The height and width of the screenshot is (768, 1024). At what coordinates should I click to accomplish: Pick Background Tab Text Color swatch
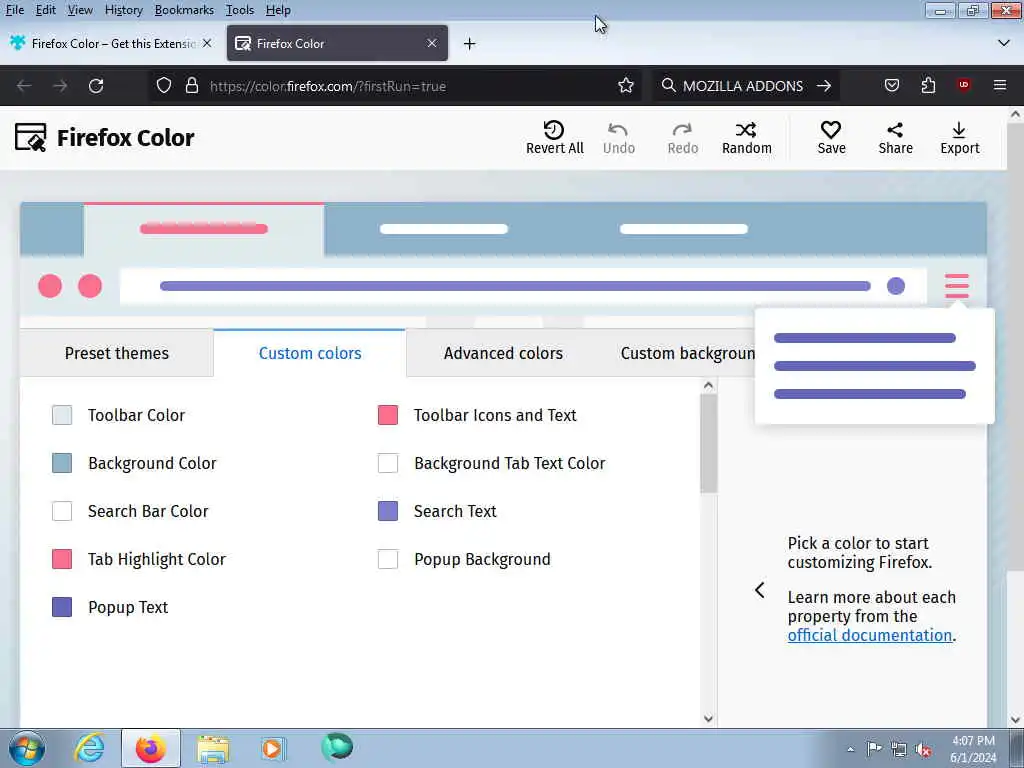pyautogui.click(x=388, y=463)
